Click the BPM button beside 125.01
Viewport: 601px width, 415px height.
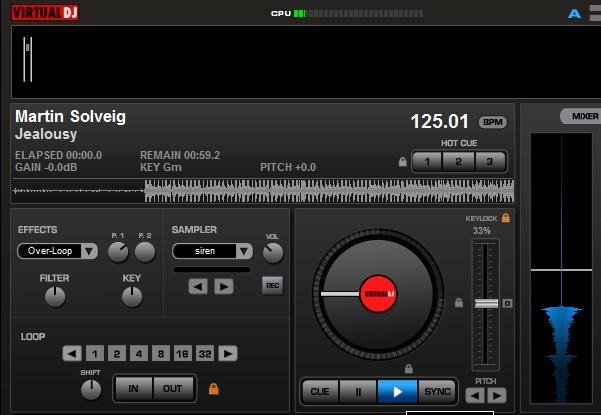point(492,122)
